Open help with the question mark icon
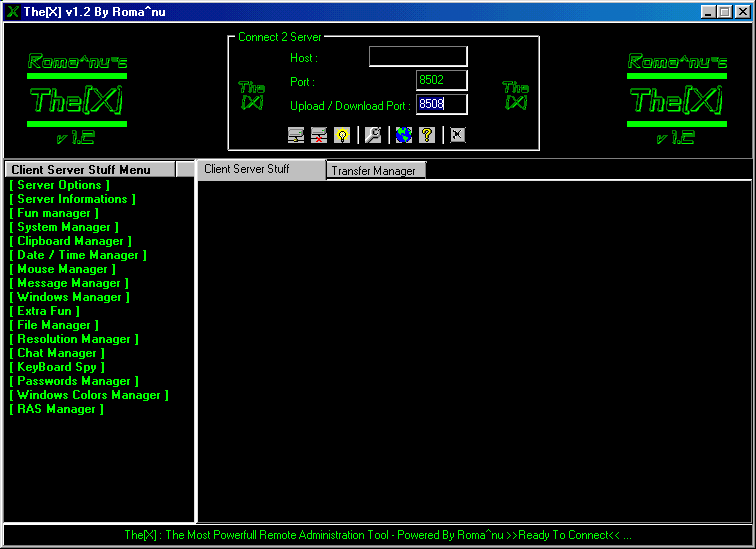 click(427, 135)
